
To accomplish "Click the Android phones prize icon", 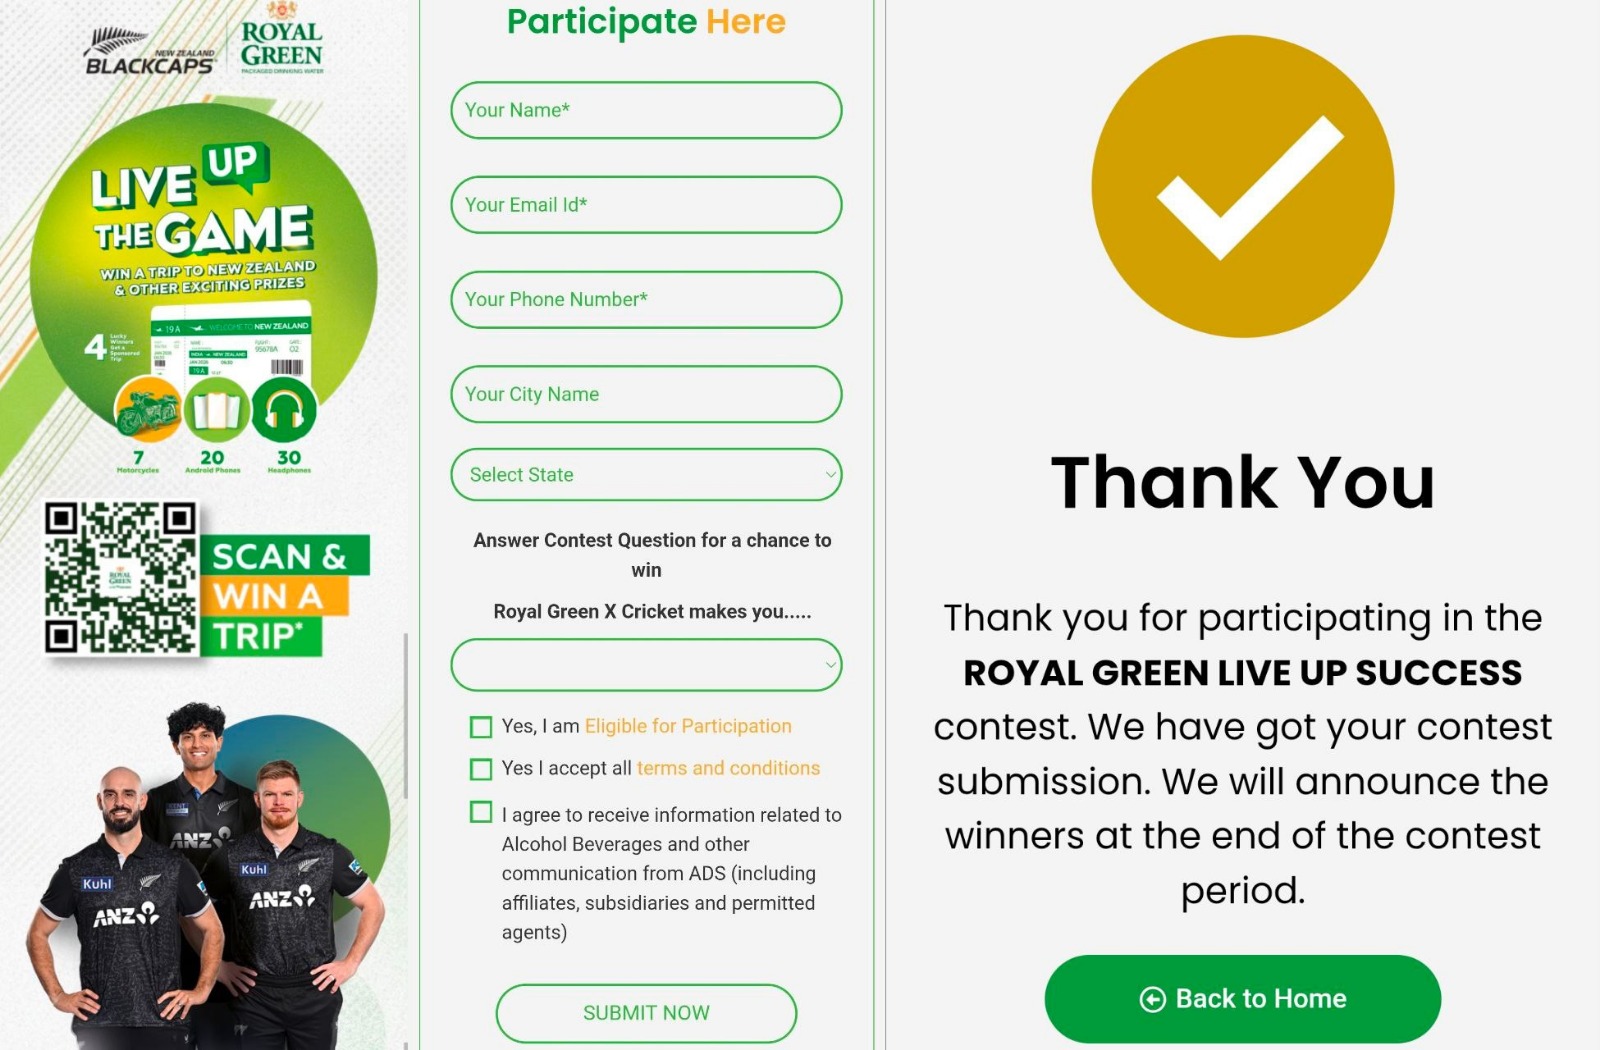I will pos(216,409).
